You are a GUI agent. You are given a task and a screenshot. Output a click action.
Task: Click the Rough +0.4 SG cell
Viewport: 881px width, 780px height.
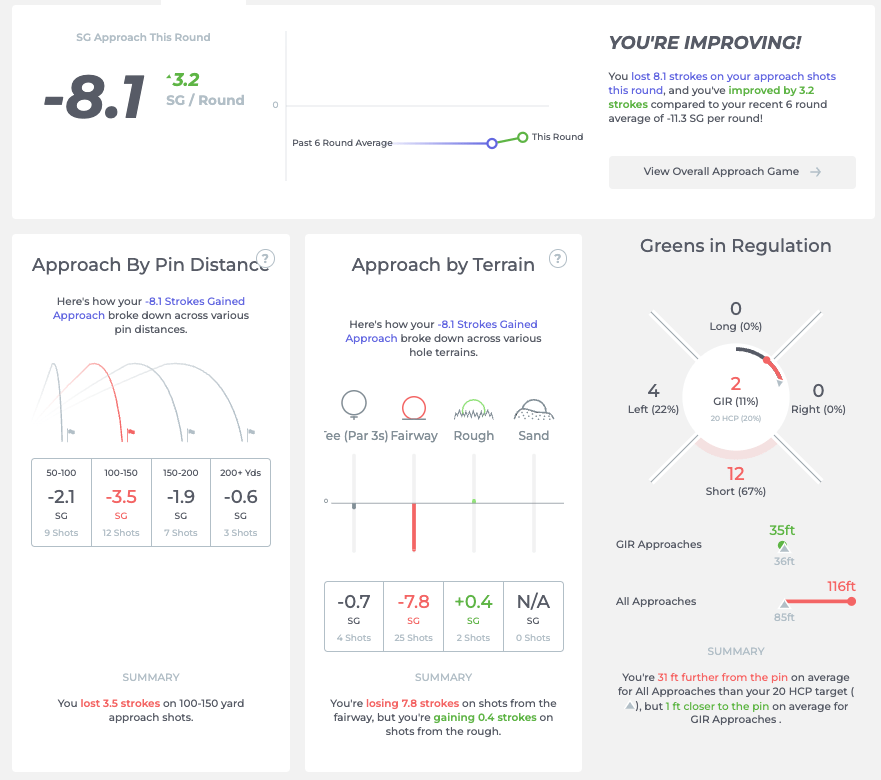coord(473,616)
